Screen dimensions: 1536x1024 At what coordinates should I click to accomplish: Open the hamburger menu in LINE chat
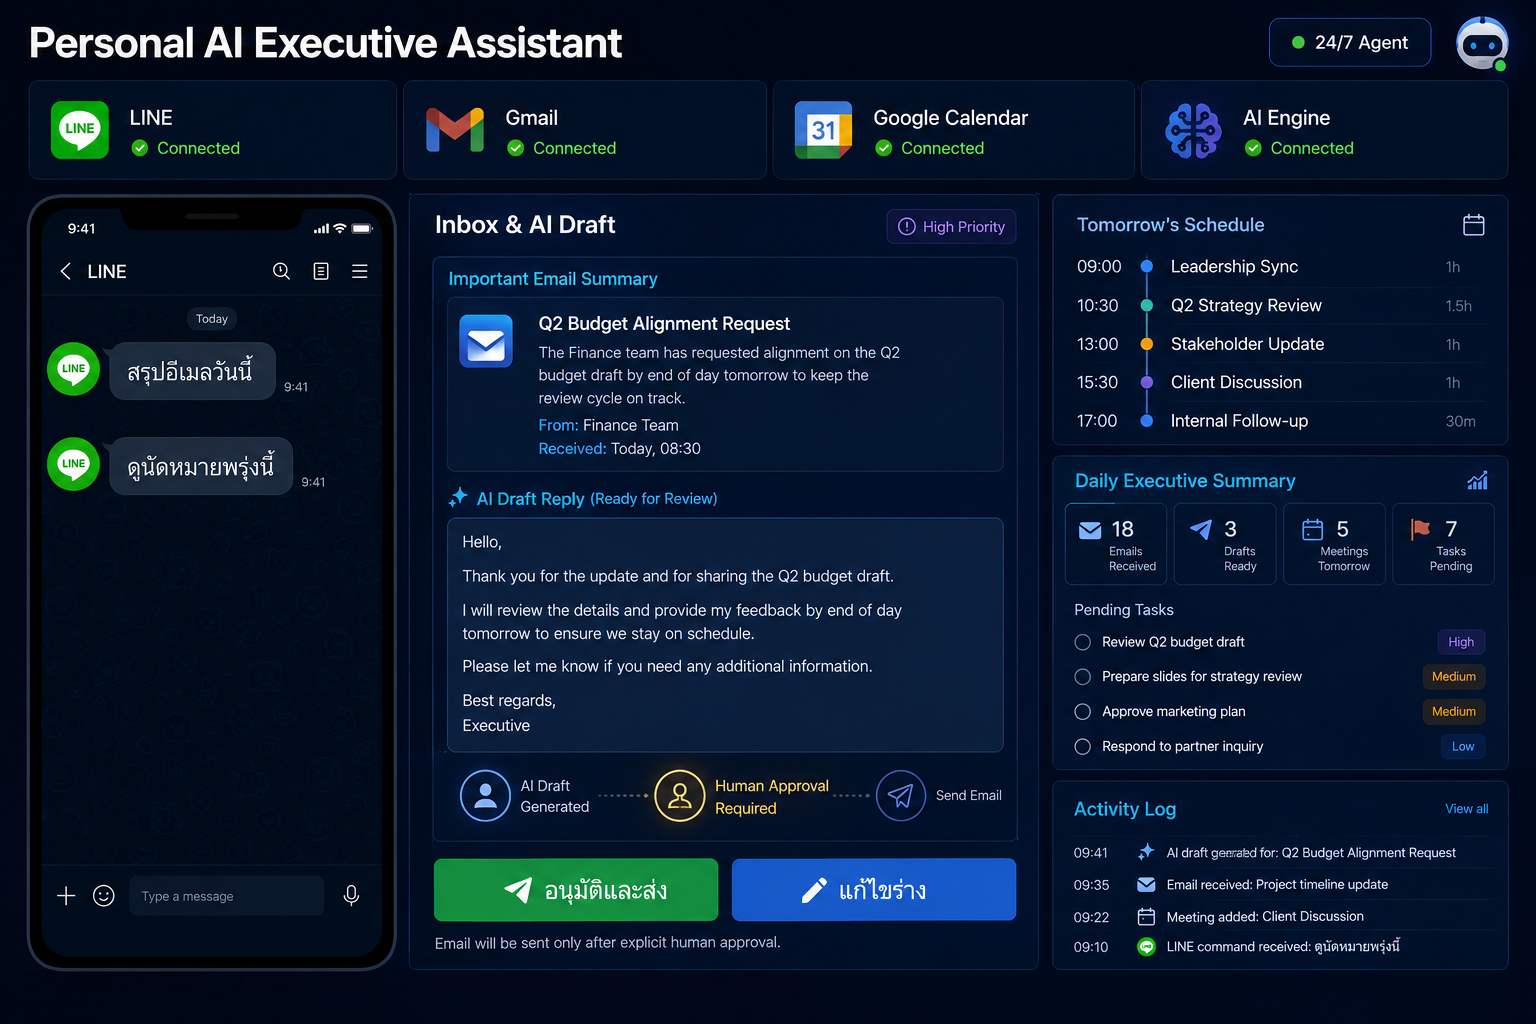(x=360, y=271)
